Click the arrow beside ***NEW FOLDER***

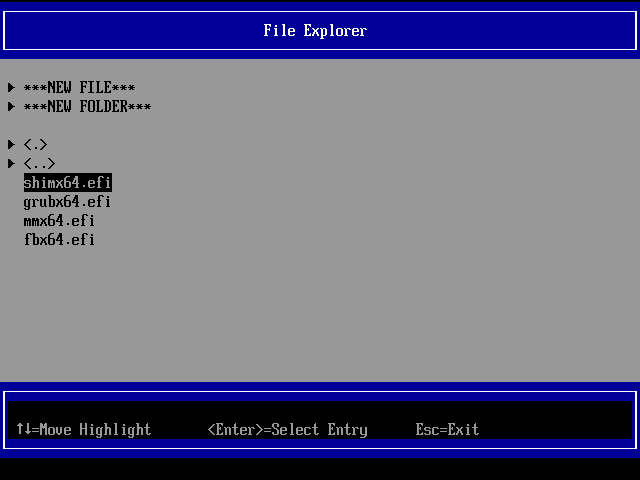click(x=11, y=107)
